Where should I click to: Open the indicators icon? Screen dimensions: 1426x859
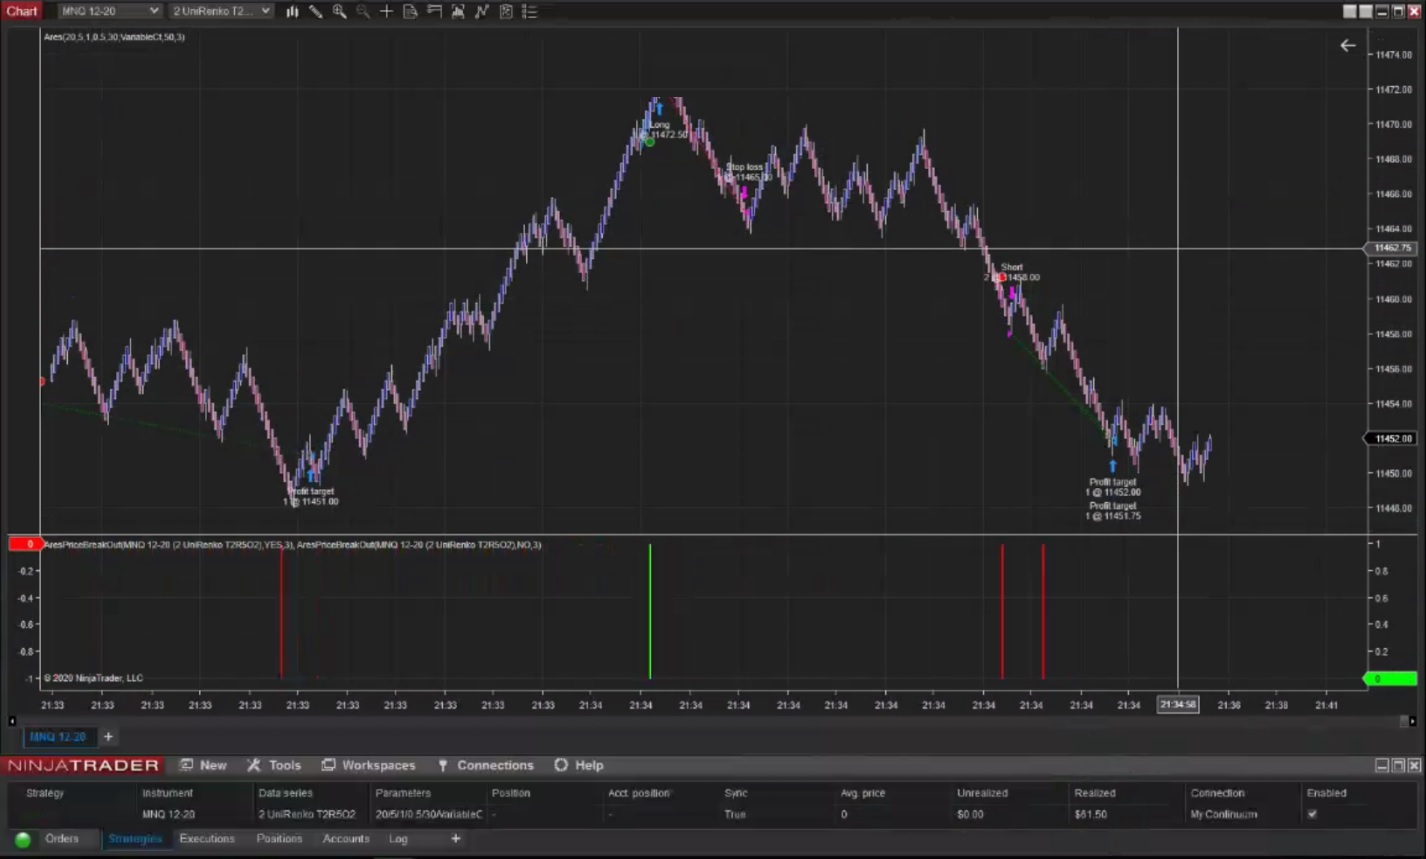tap(482, 11)
